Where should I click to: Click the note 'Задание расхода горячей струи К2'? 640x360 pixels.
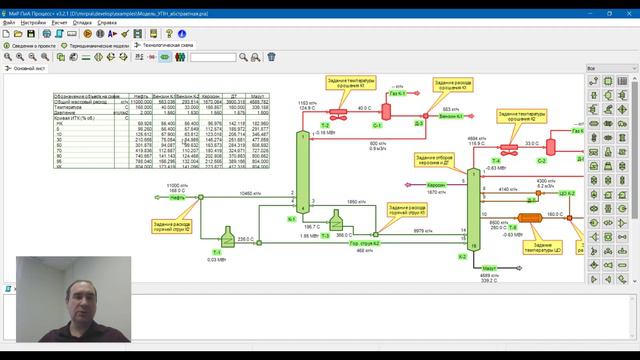point(171,227)
